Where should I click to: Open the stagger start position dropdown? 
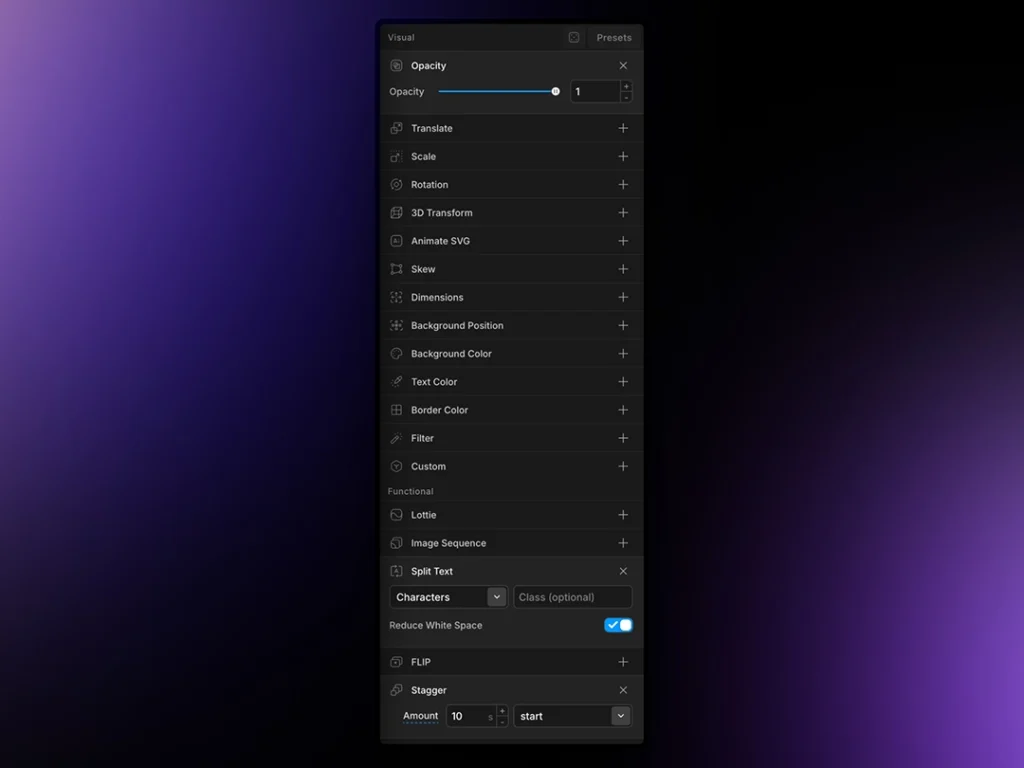tap(572, 716)
